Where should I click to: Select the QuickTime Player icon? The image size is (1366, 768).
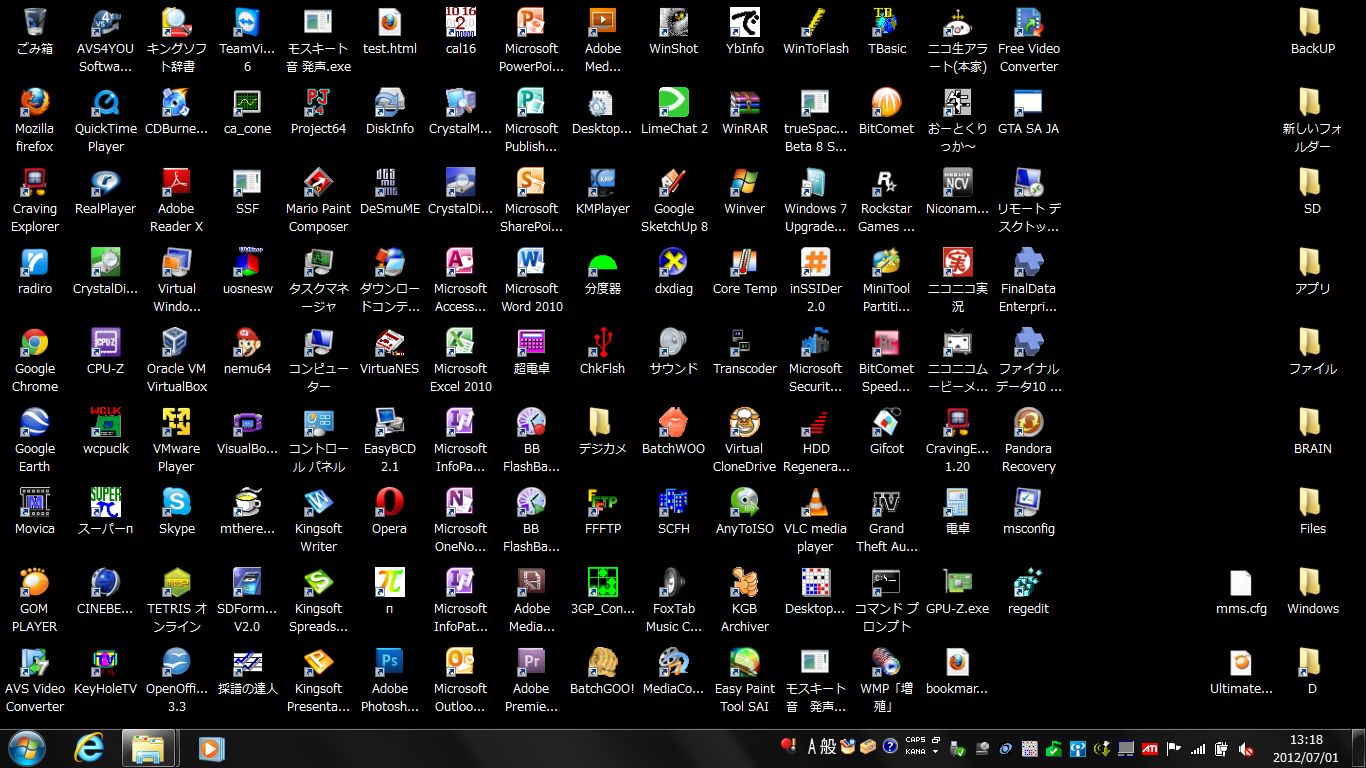click(x=106, y=120)
